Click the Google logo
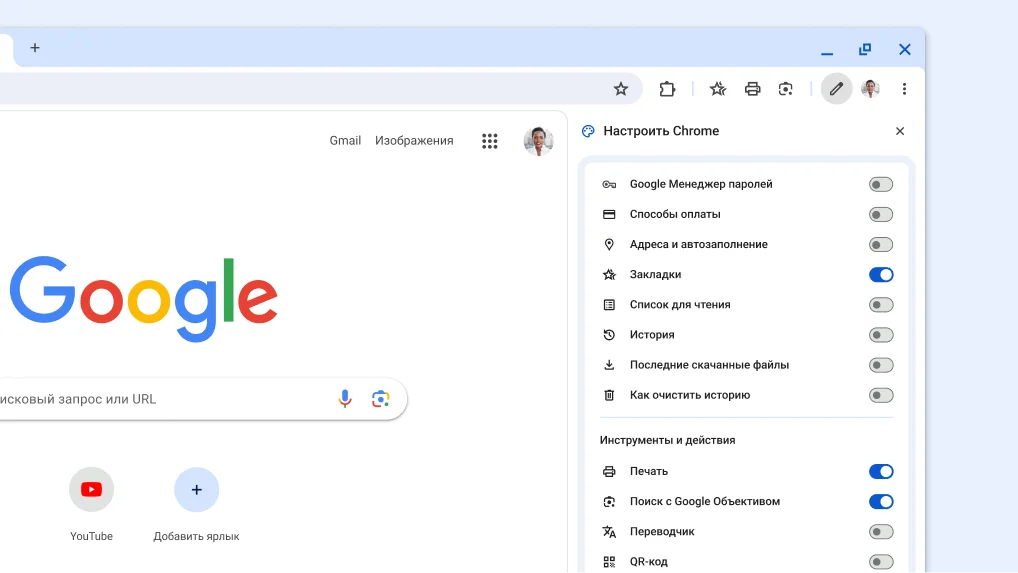This screenshot has width=1018, height=573. coord(144,299)
